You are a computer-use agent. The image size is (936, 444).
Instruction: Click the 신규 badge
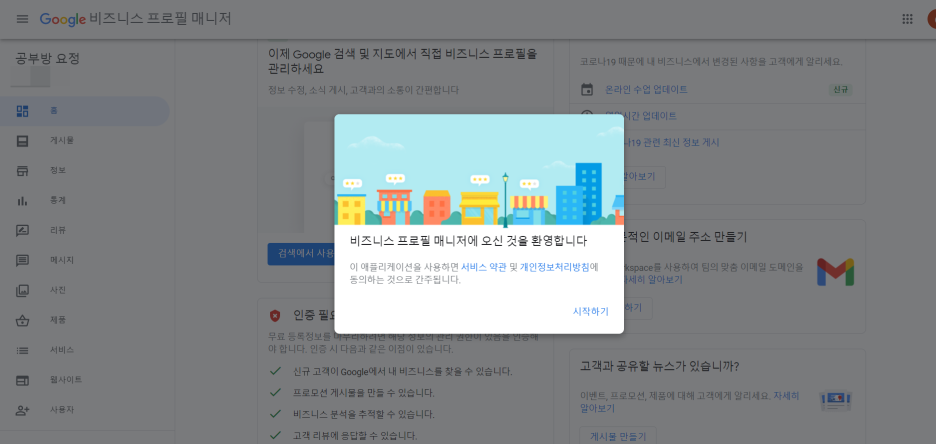click(x=840, y=90)
